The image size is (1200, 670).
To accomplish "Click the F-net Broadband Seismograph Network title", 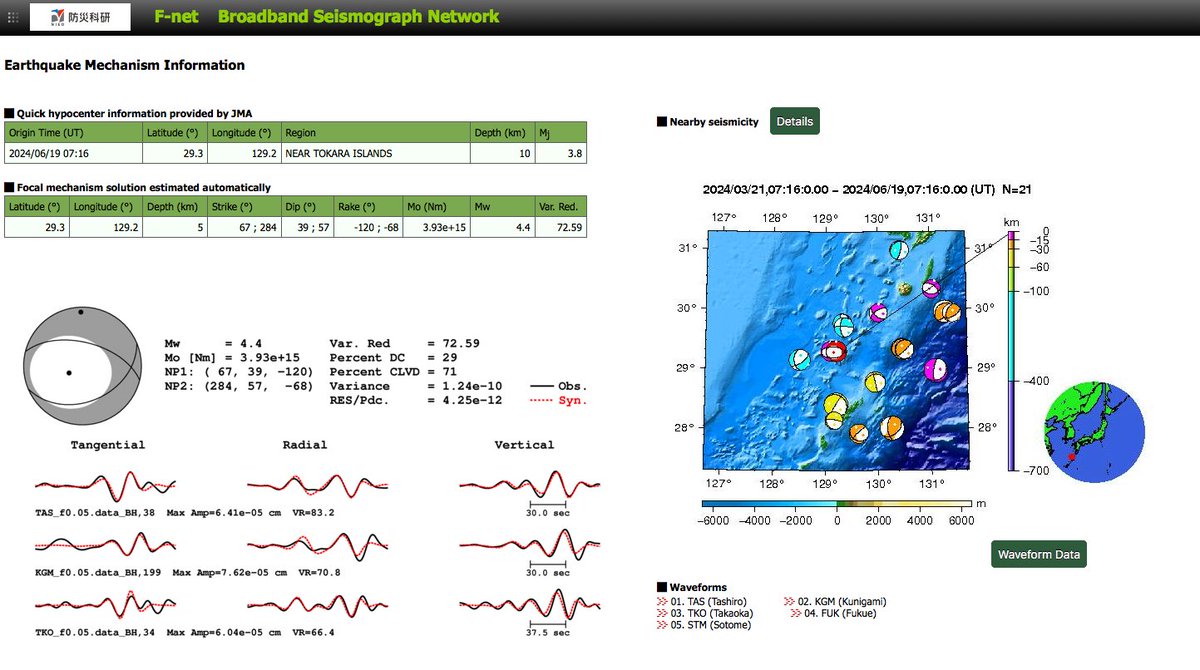I will point(327,16).
